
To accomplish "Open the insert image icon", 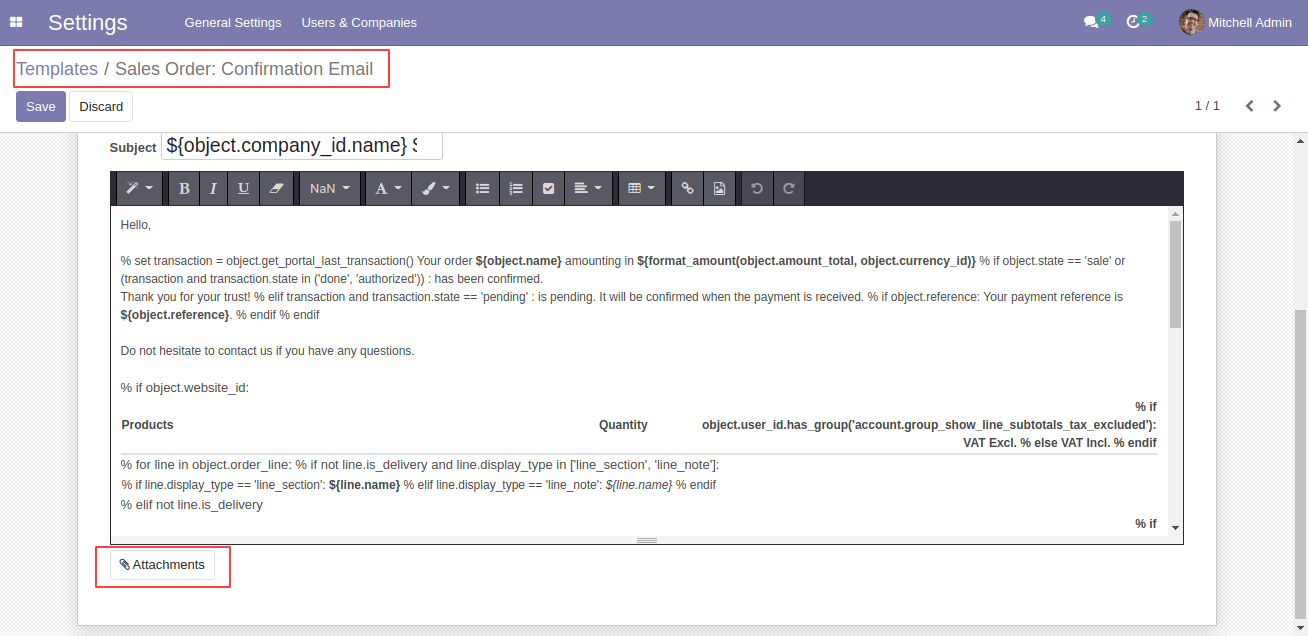I will click(719, 188).
